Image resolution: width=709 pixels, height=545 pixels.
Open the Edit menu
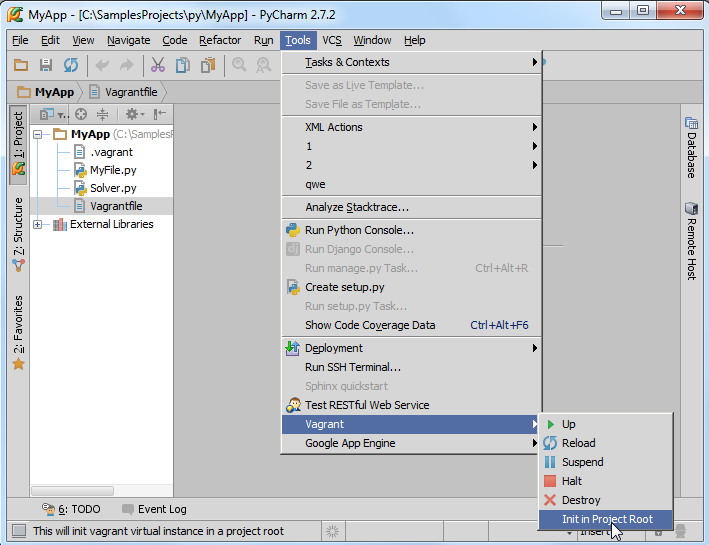coord(50,40)
